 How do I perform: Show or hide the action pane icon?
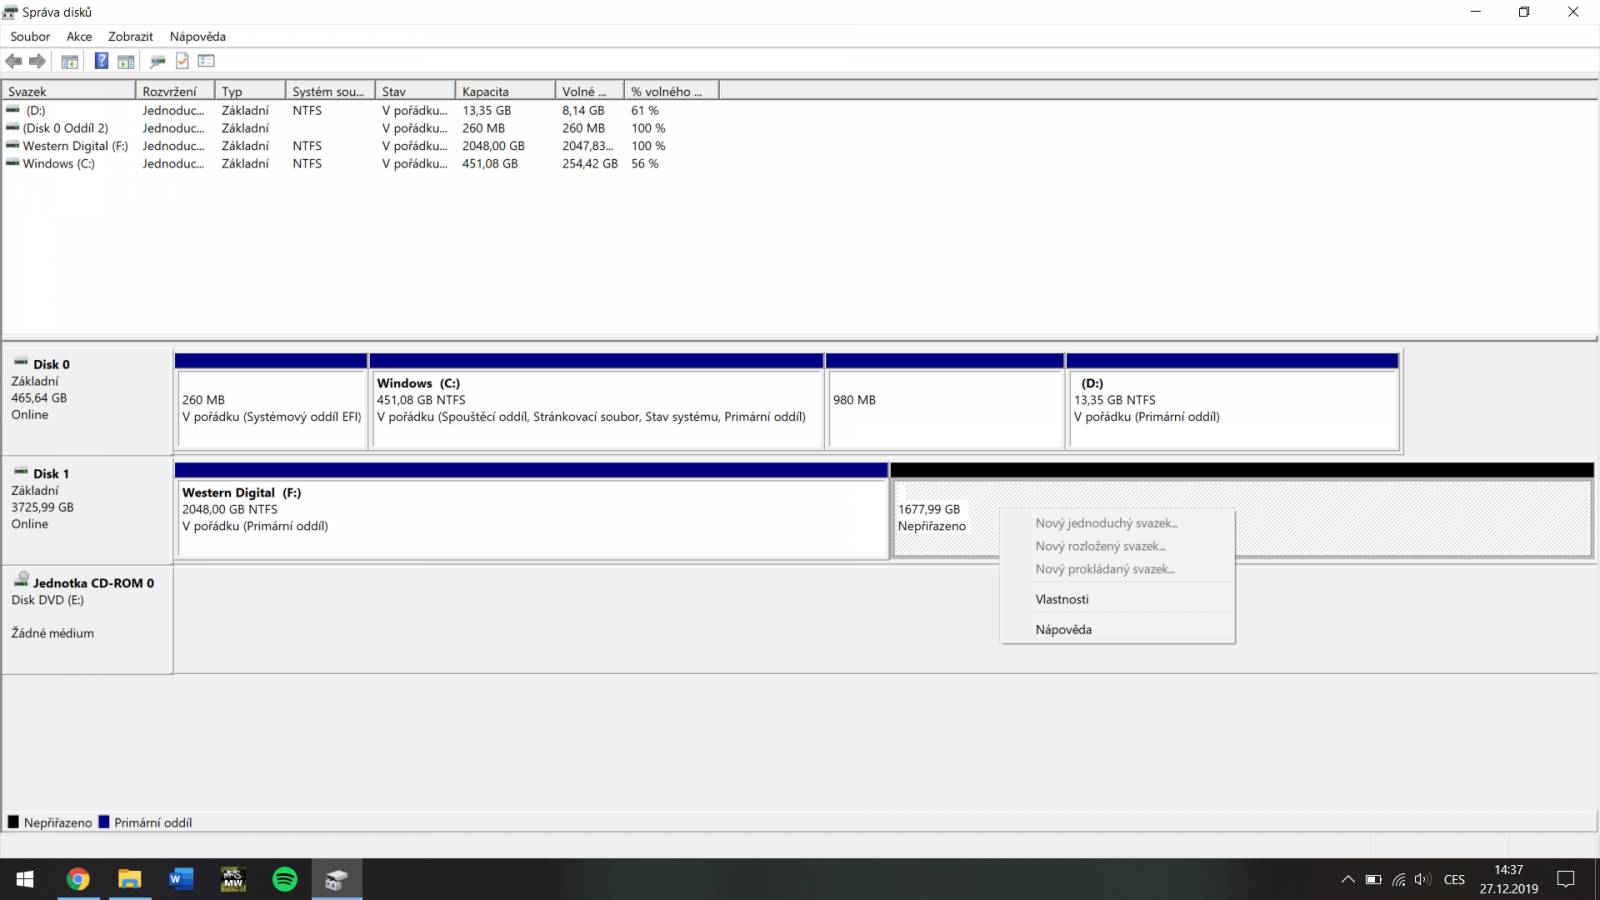(x=126, y=61)
